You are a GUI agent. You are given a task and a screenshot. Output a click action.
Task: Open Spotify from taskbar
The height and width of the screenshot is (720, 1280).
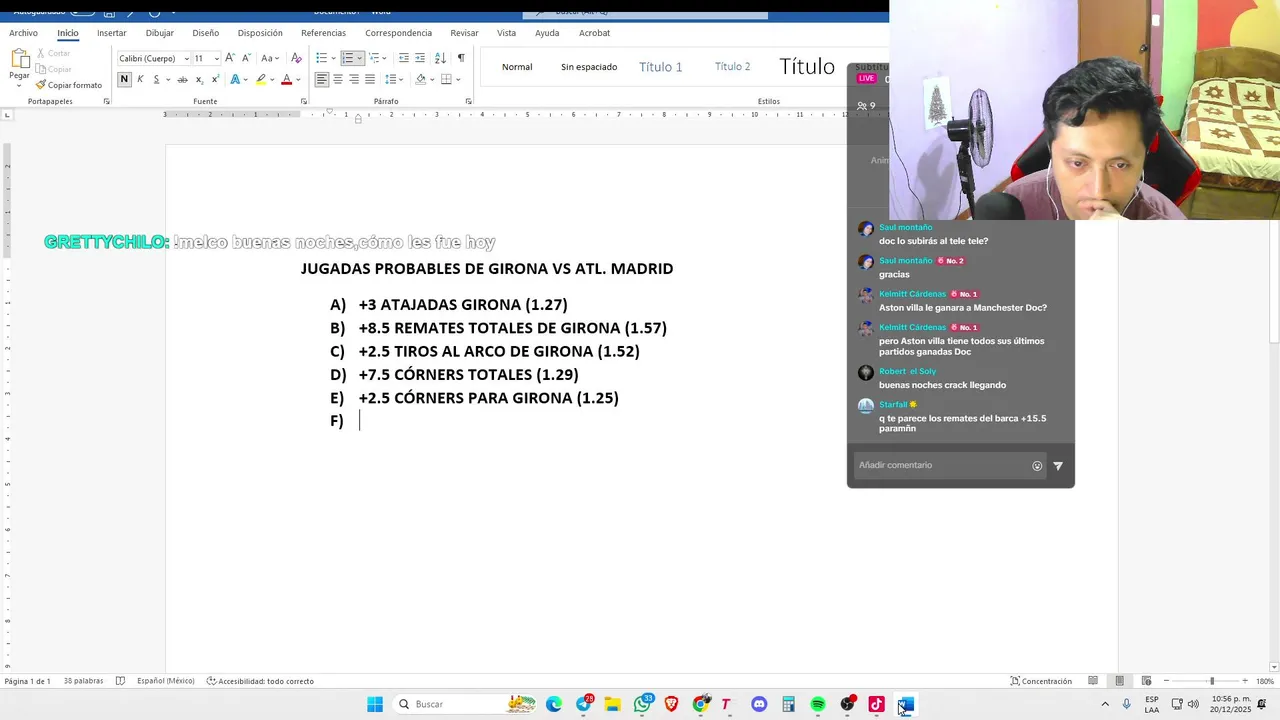818,704
